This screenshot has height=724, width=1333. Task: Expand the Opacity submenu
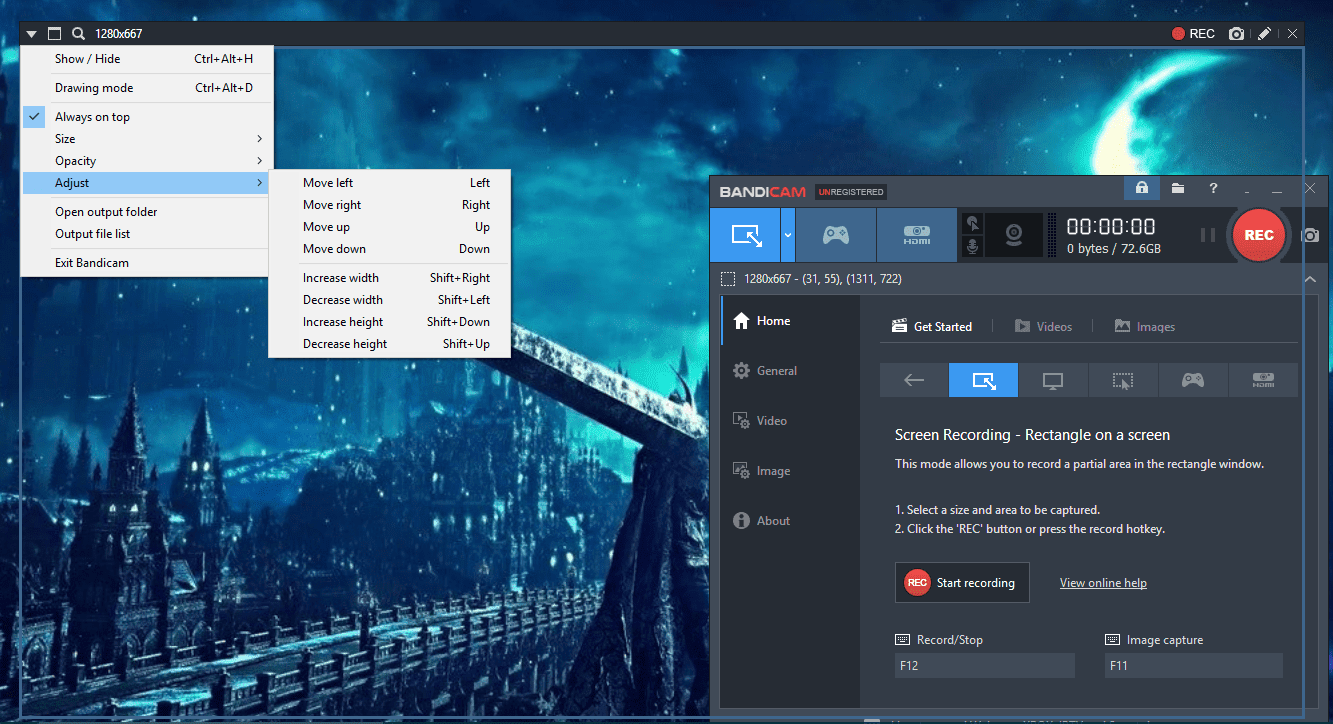(x=147, y=161)
